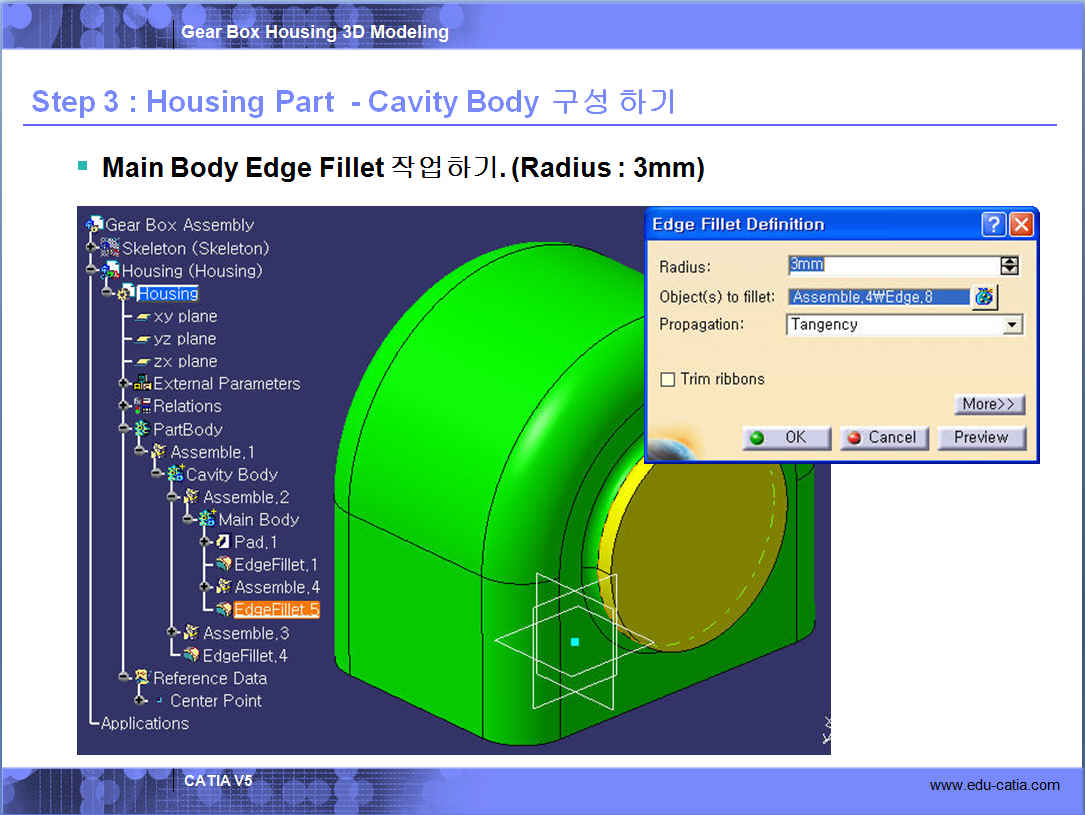Click the dialog help question mark icon
The width and height of the screenshot is (1085, 815).
[993, 224]
